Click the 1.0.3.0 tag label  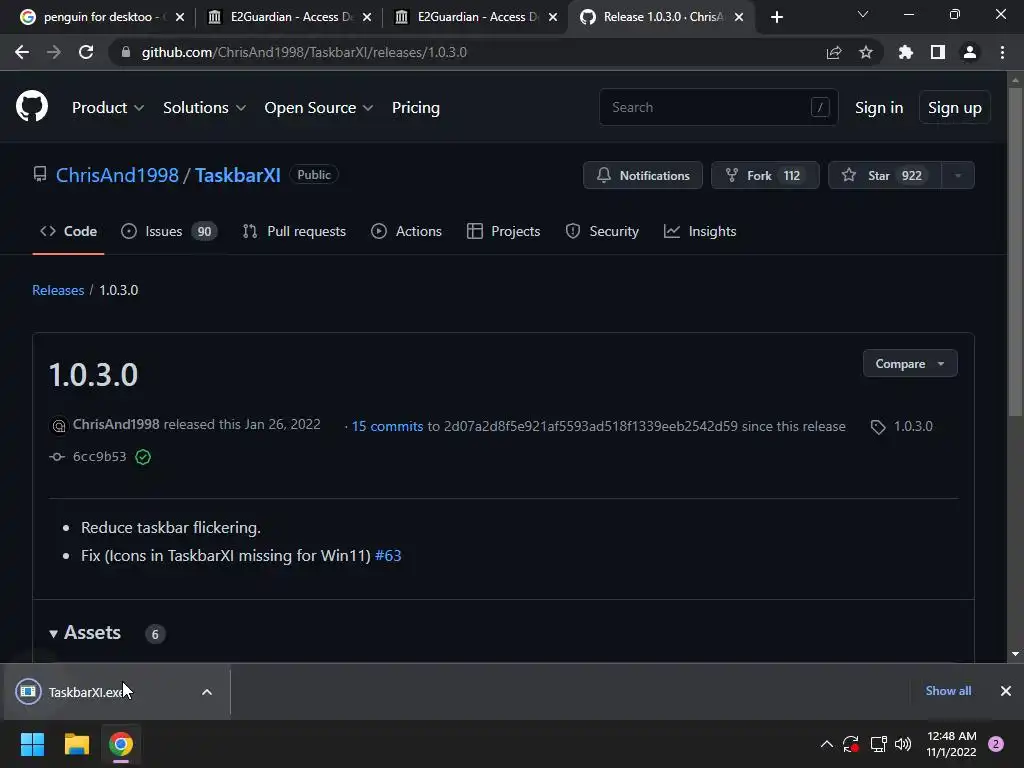tap(913, 426)
